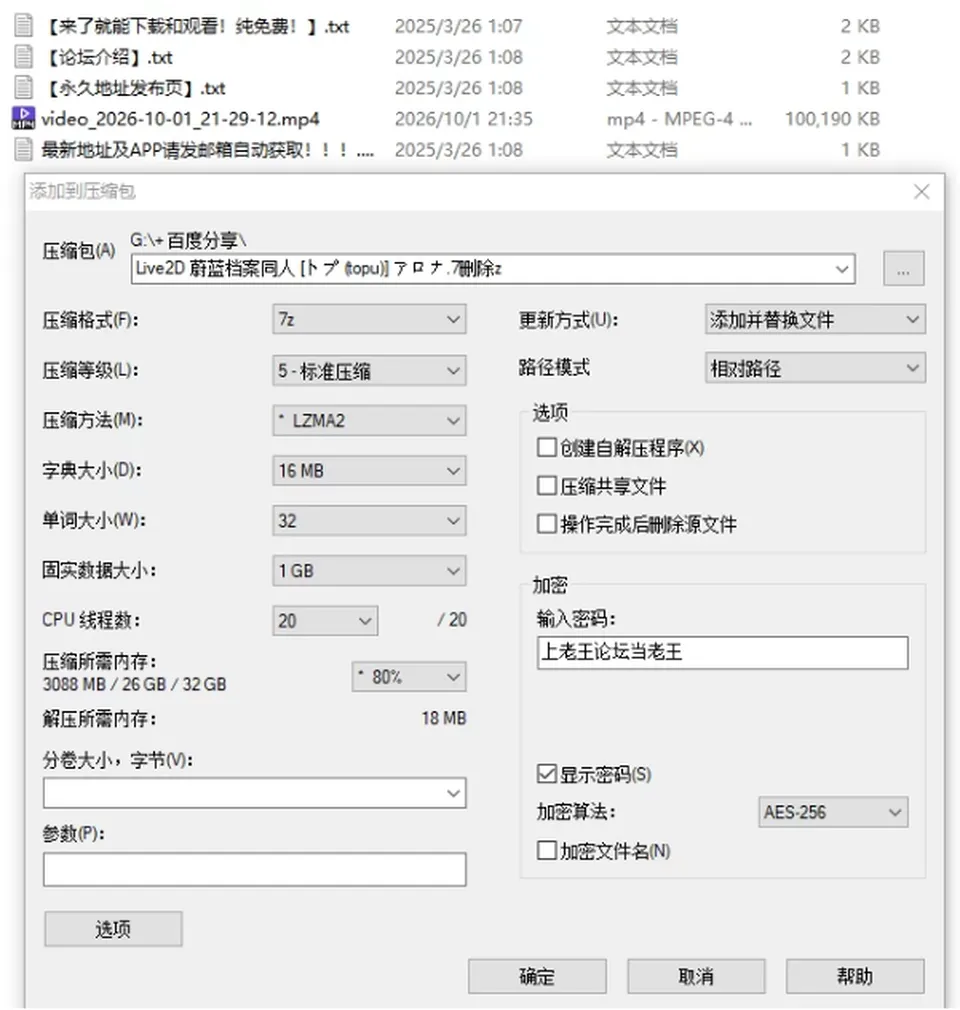Select the file video_2026-10-01_21-29-12.mp4

point(180,119)
